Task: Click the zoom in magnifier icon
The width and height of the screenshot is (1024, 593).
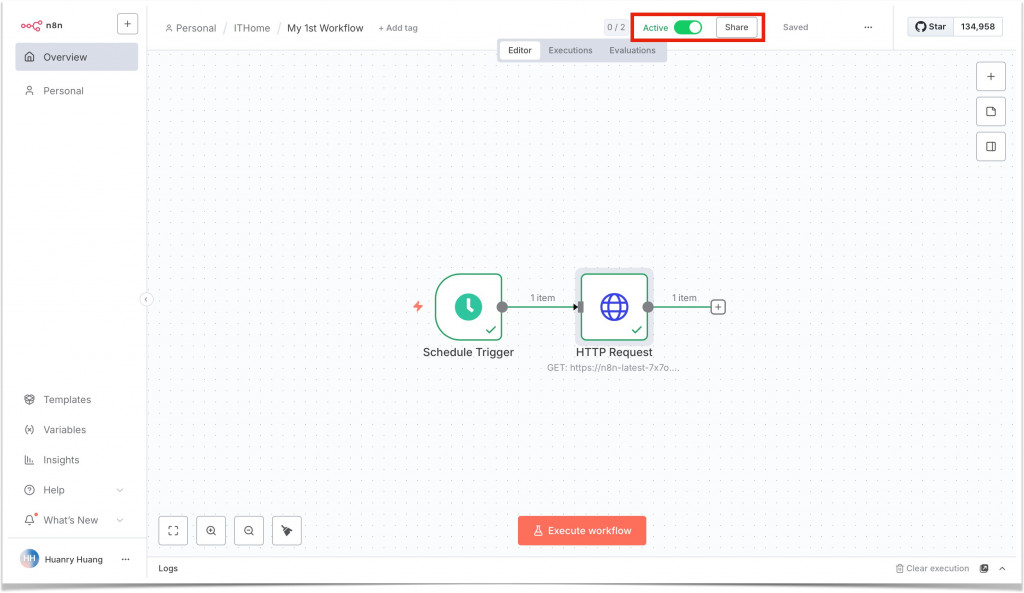Action: tap(211, 530)
